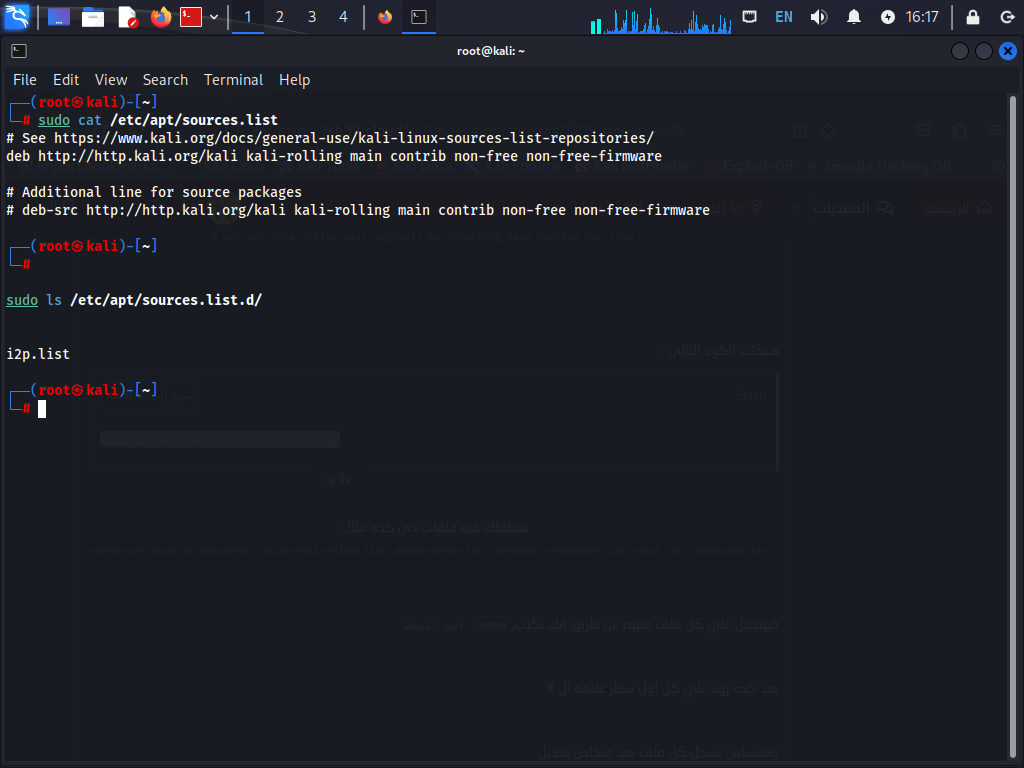Switch to workspace 2
1024x768 pixels.
tap(280, 17)
